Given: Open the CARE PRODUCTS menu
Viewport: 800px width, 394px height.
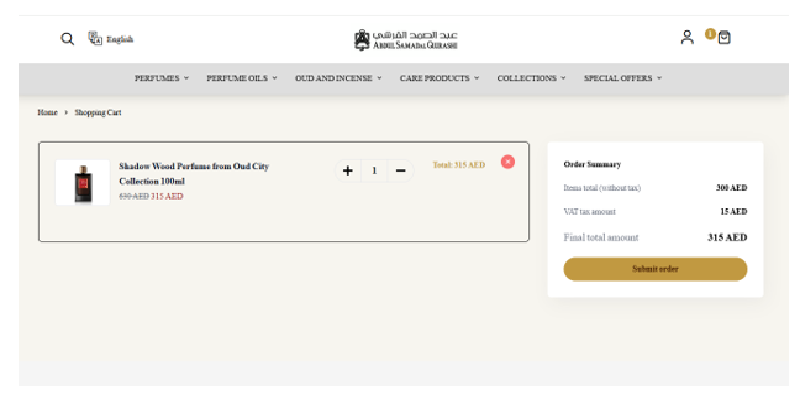Looking at the screenshot, I should 435,78.
